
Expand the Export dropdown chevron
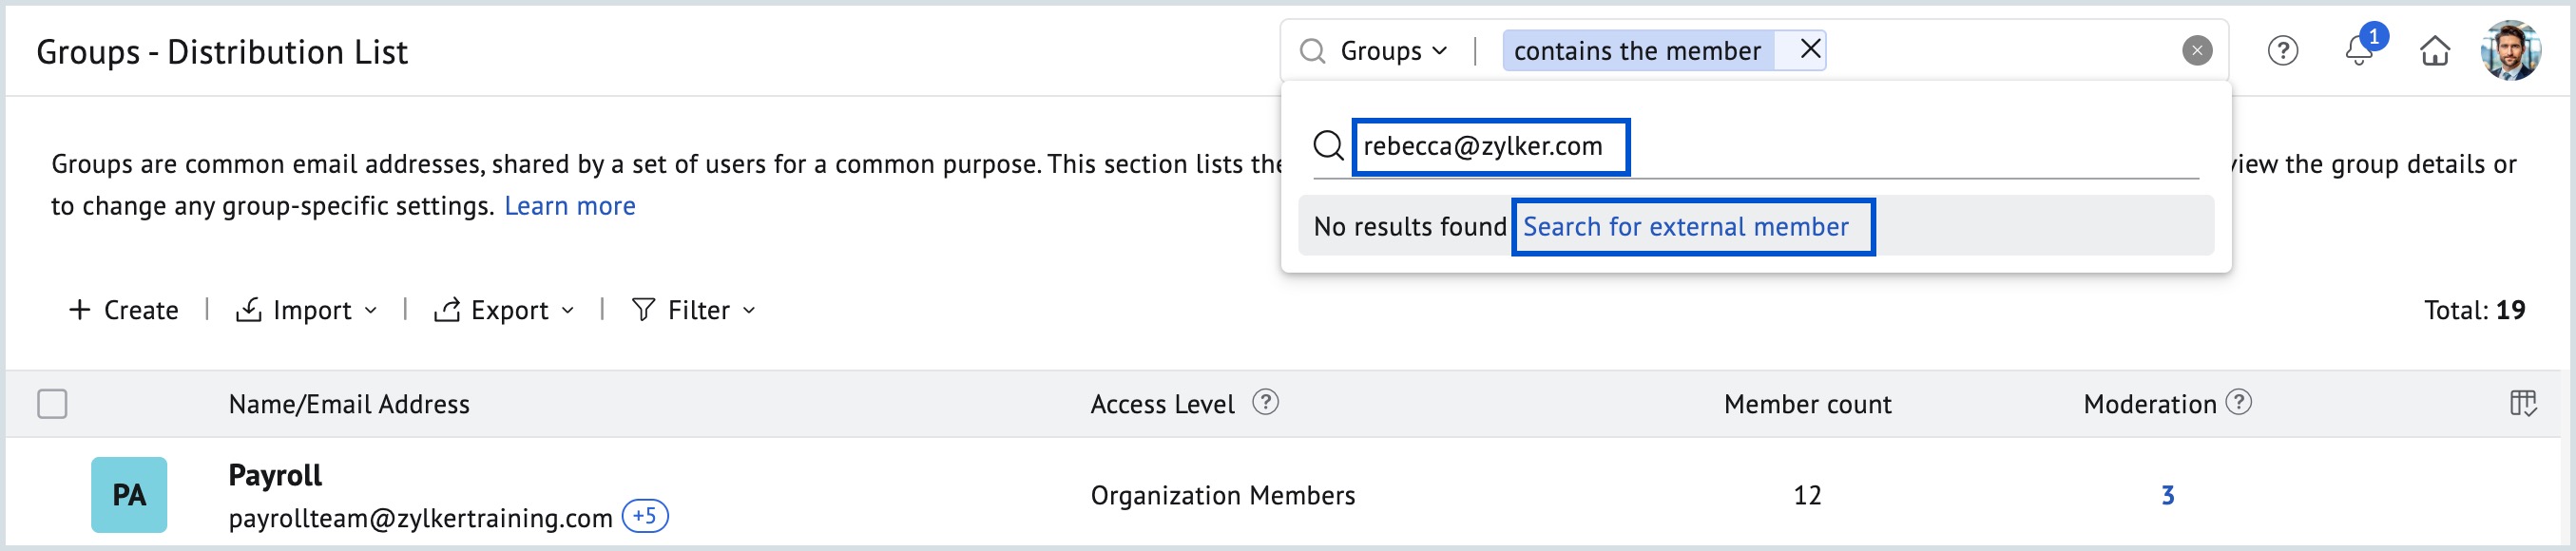(x=569, y=311)
